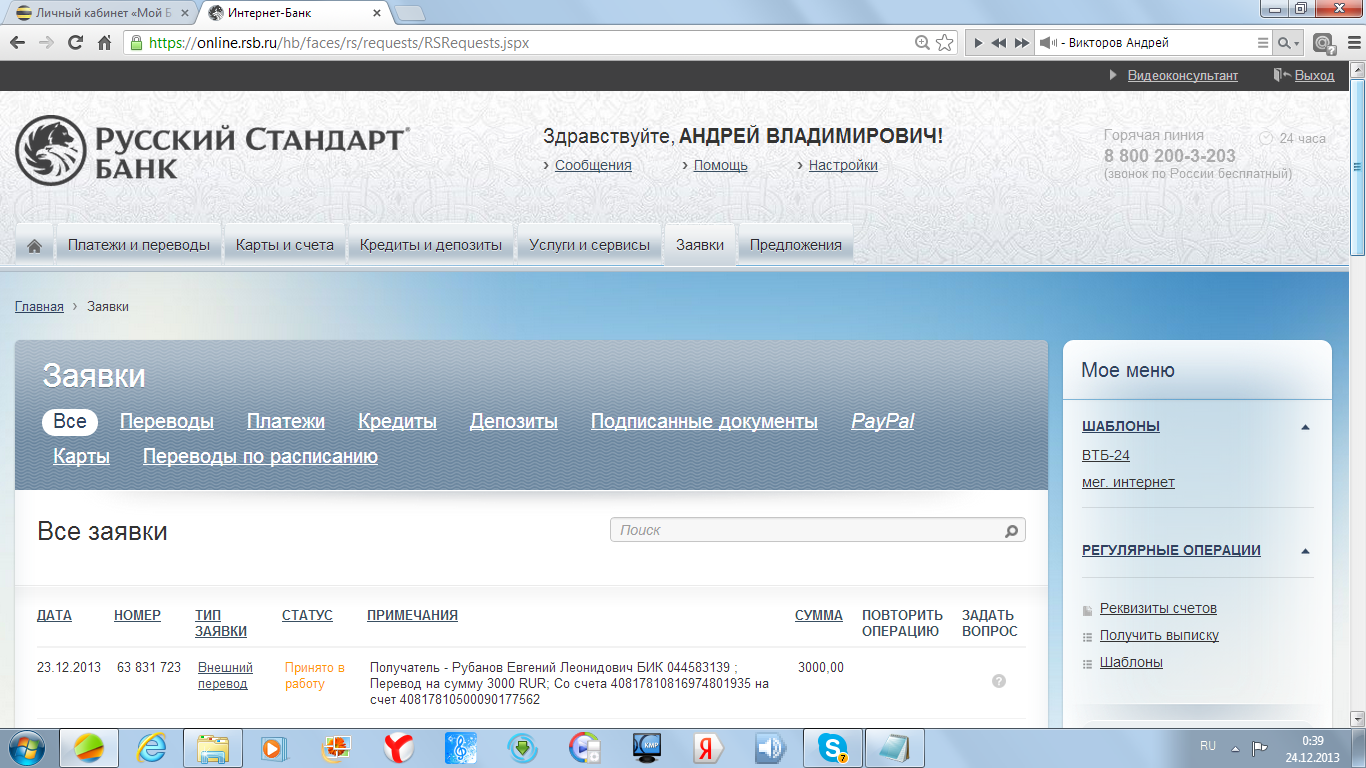
Task: Bookmark this page with the star icon
Action: tap(945, 43)
